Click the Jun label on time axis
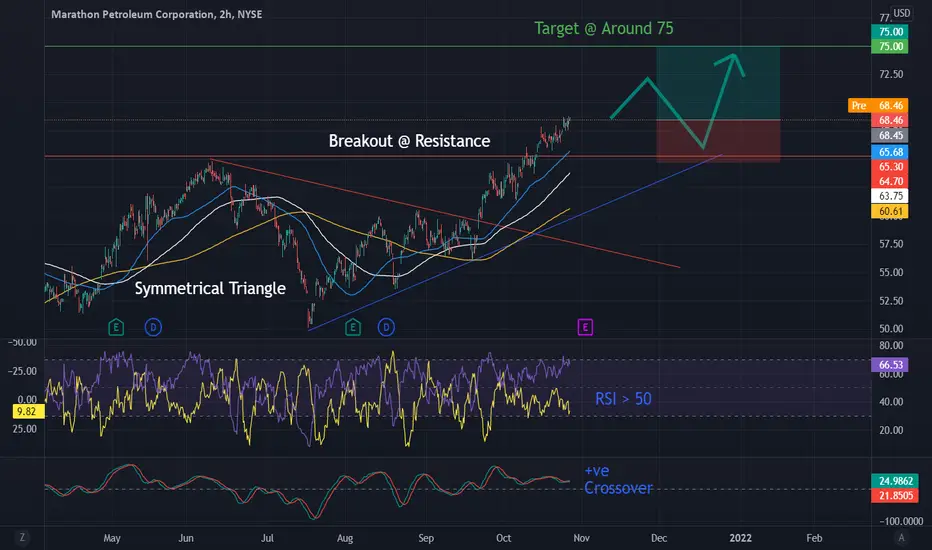 186,538
